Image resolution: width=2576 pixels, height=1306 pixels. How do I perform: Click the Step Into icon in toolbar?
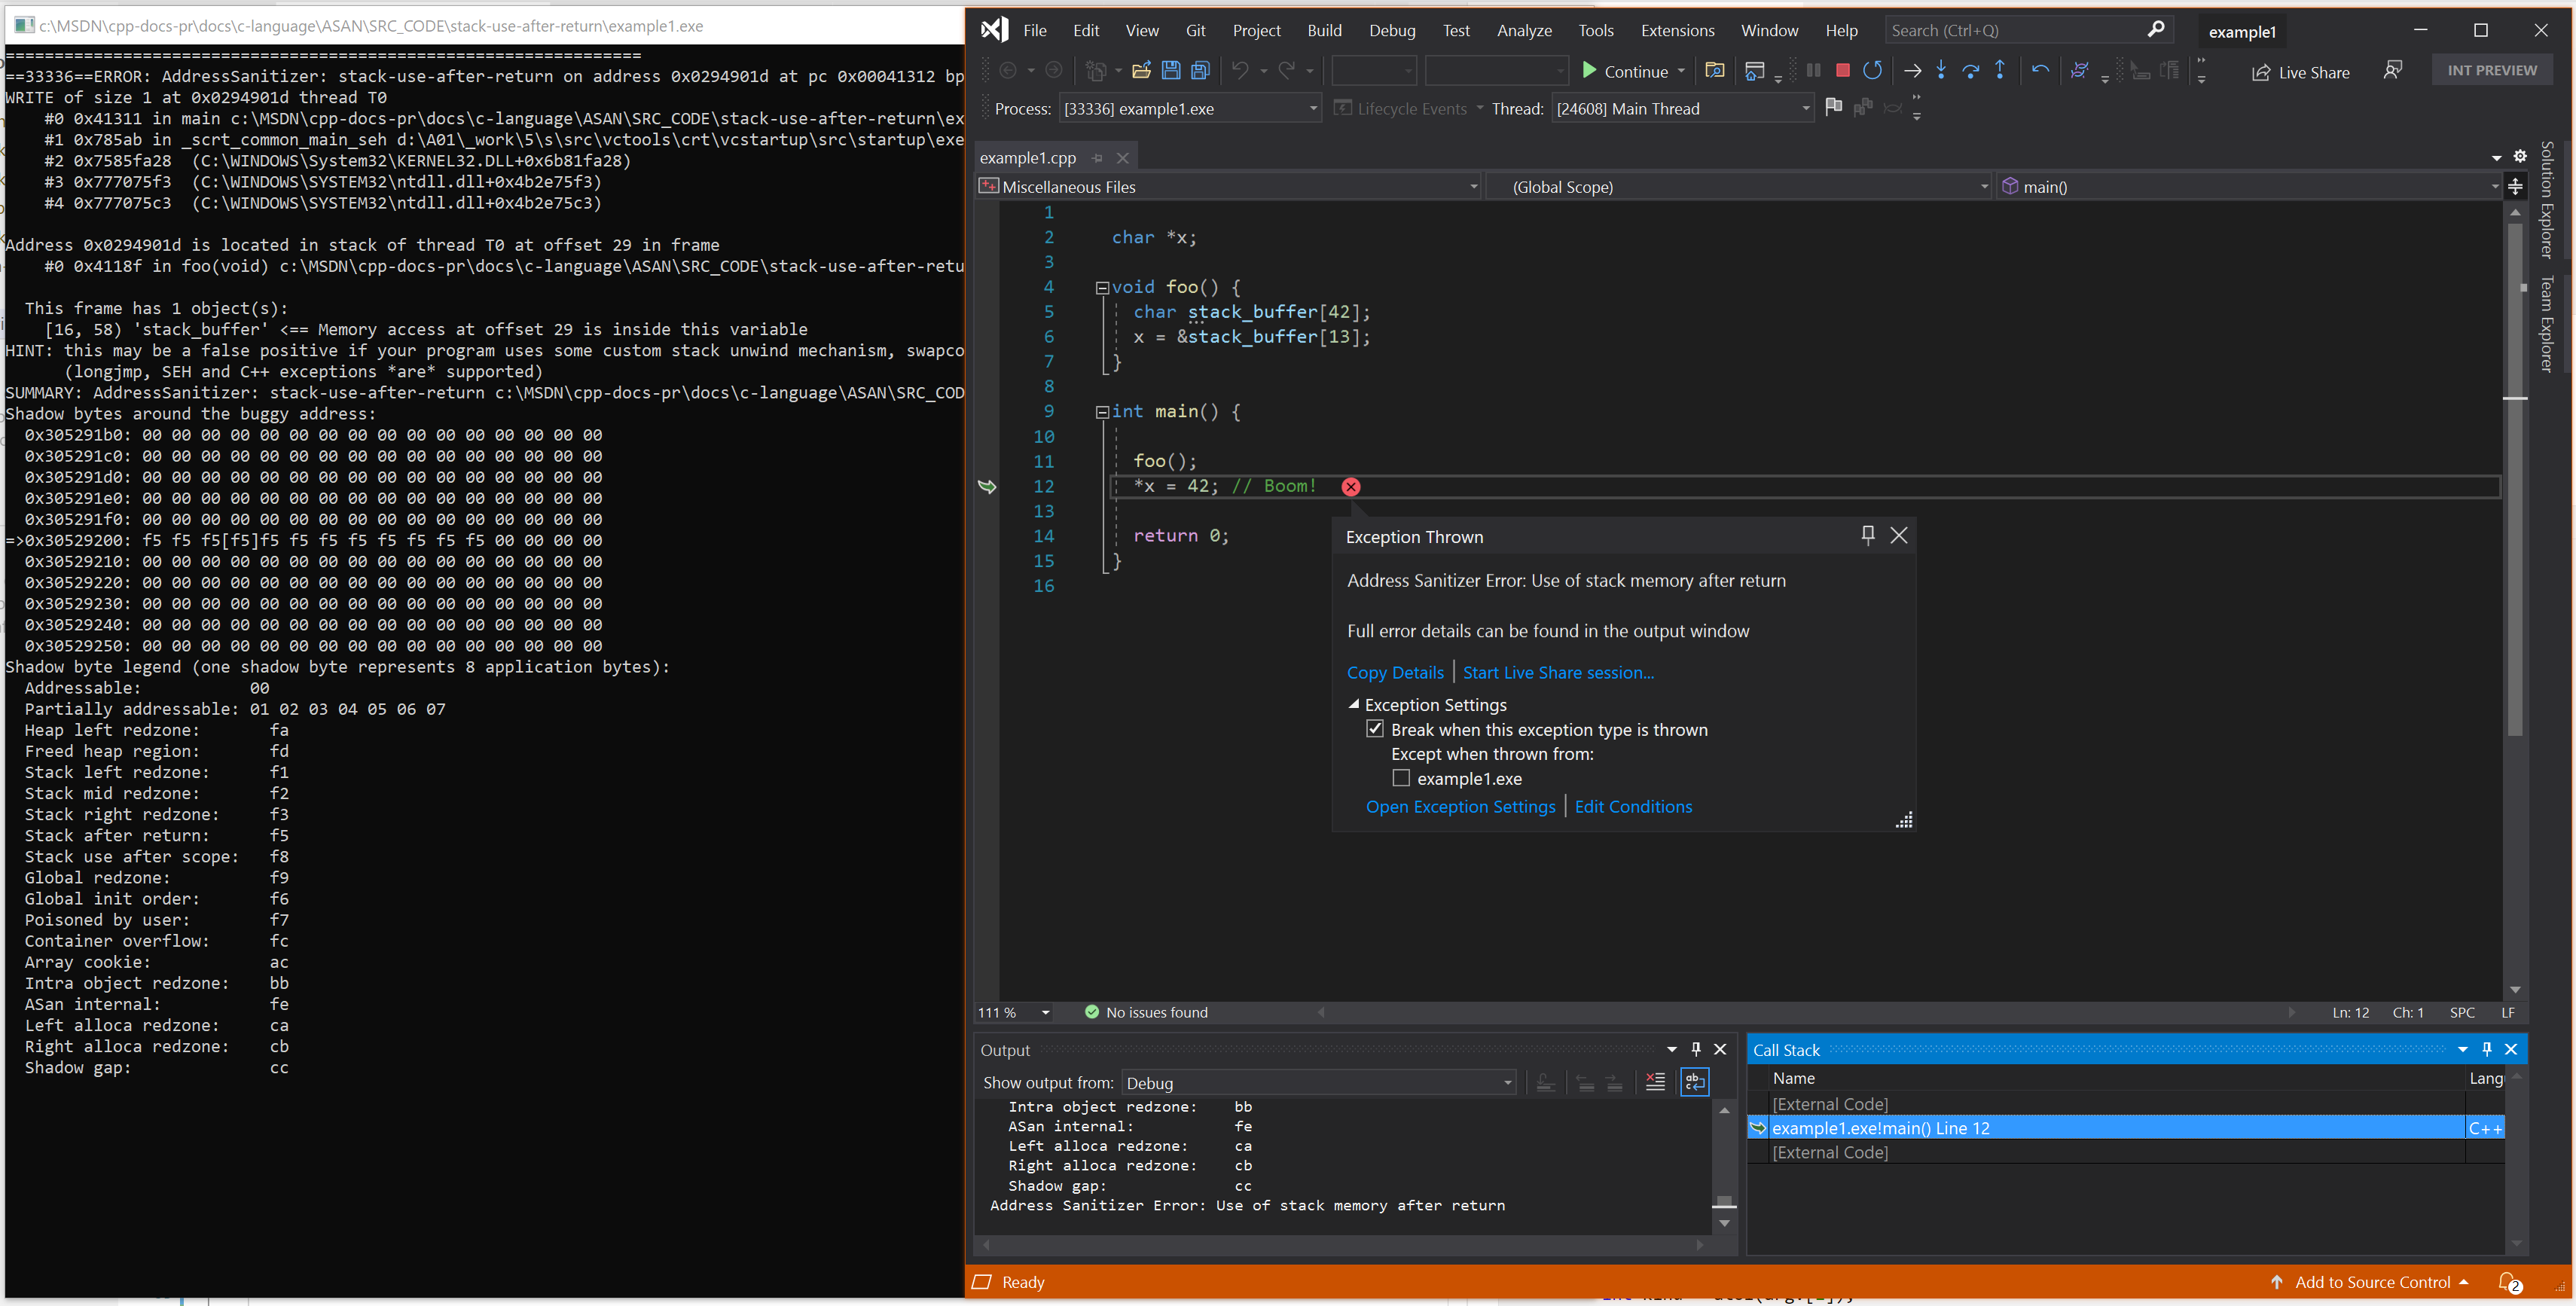click(1942, 70)
